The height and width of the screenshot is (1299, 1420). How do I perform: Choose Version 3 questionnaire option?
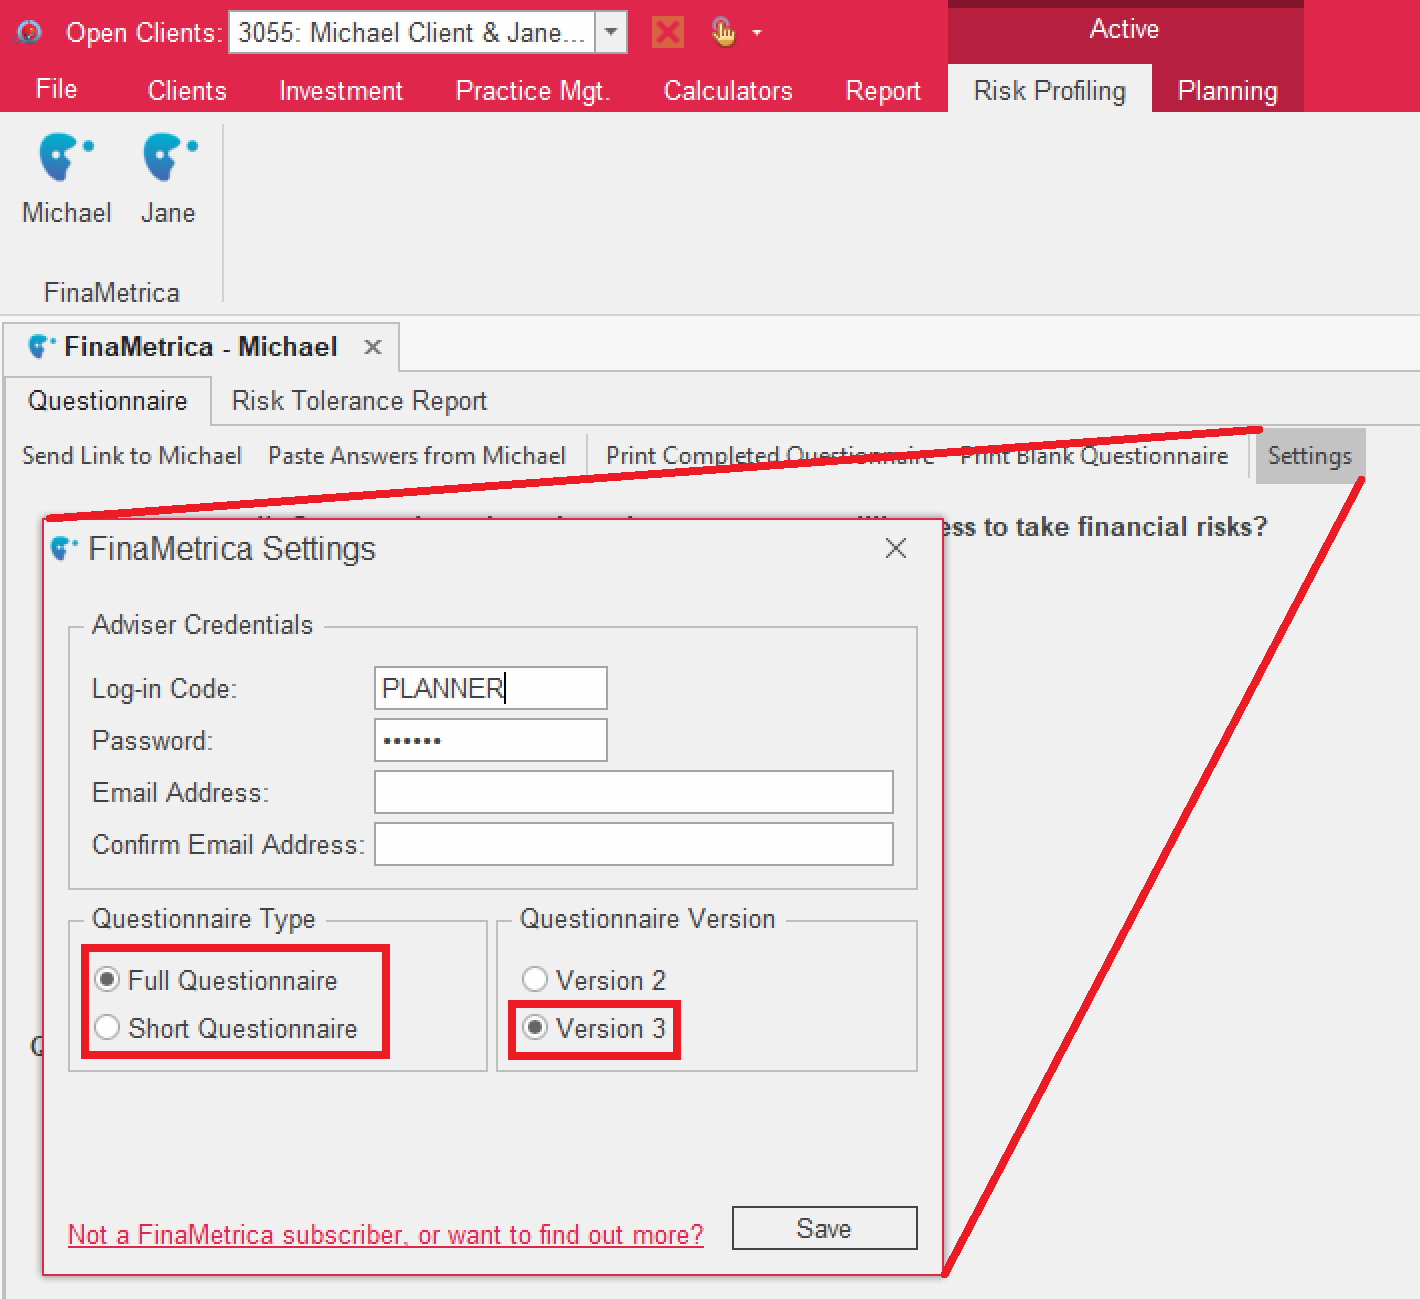[535, 1027]
